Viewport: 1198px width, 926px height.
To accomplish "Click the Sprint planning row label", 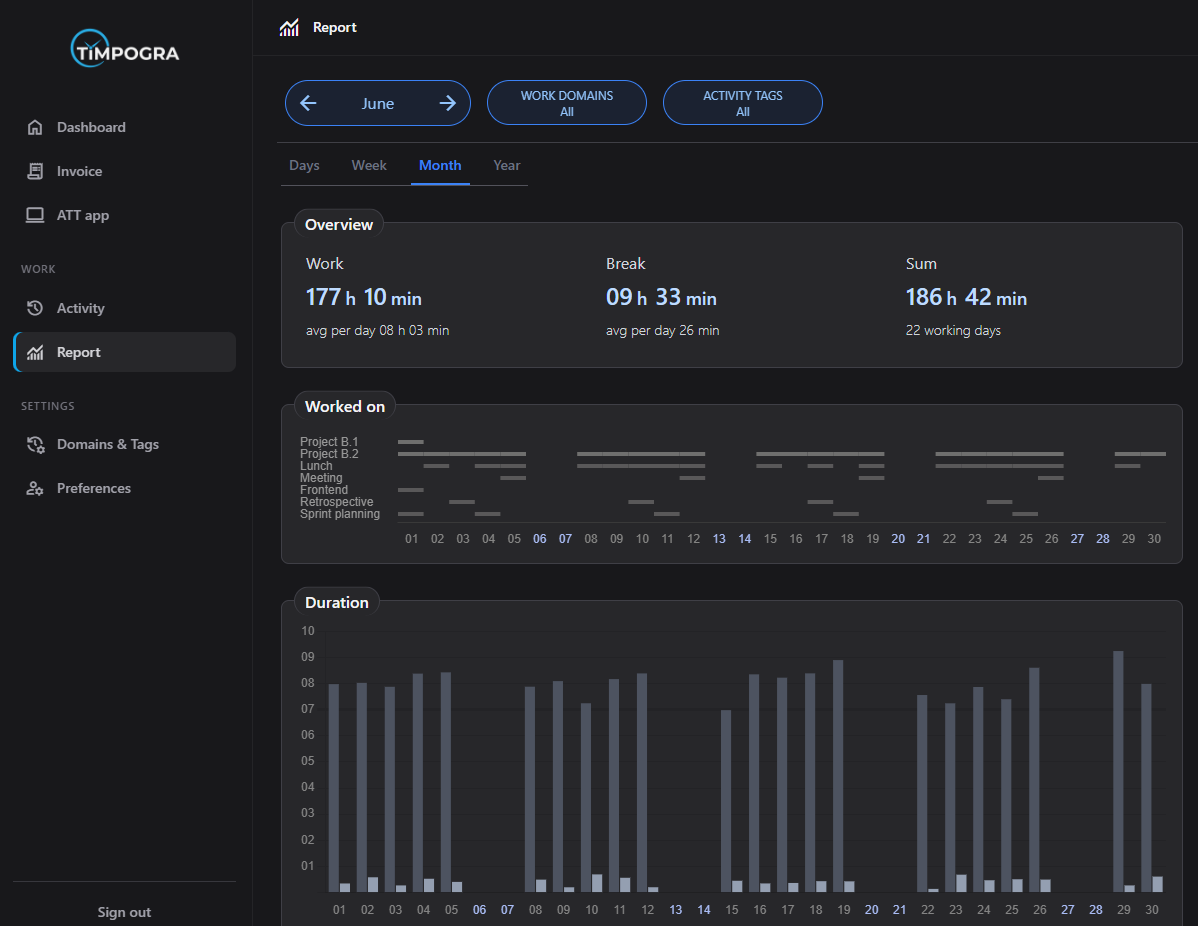I will tap(339, 514).
